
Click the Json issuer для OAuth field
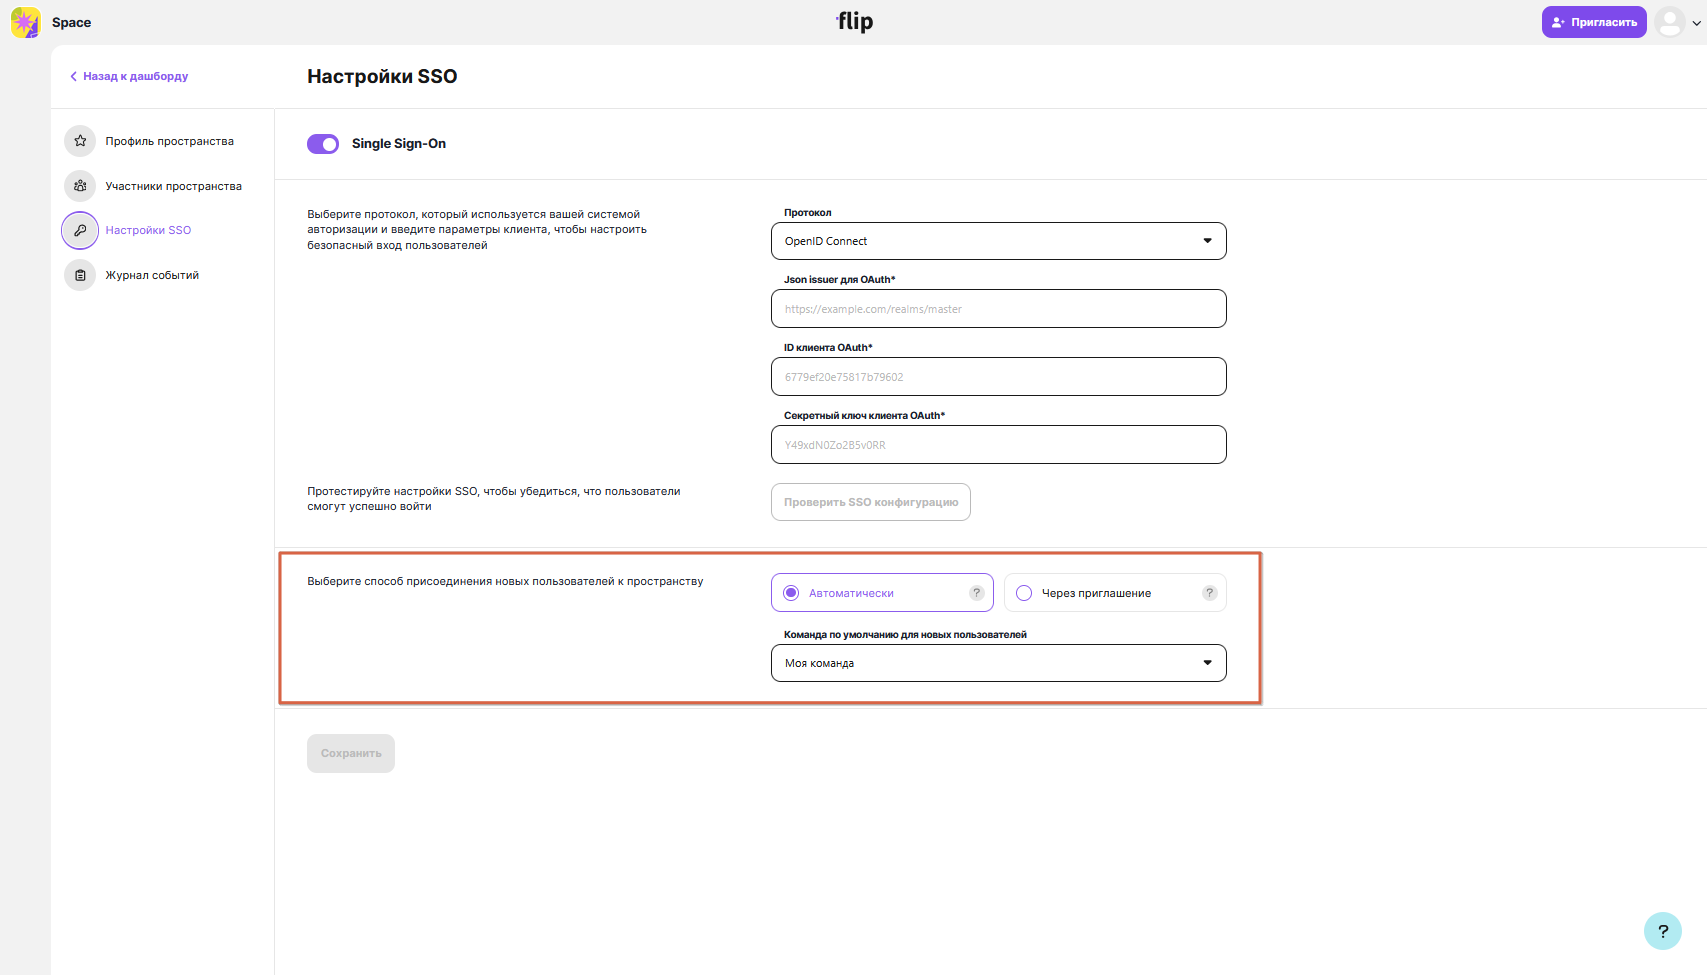(x=999, y=309)
